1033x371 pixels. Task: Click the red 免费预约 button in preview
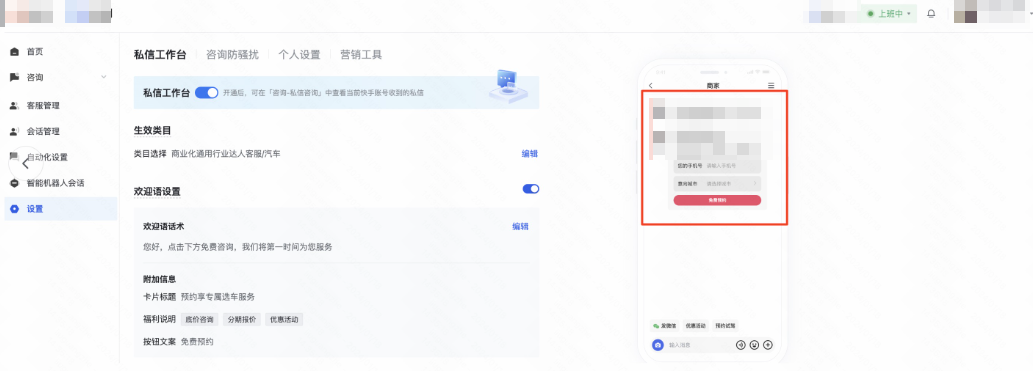coord(717,200)
